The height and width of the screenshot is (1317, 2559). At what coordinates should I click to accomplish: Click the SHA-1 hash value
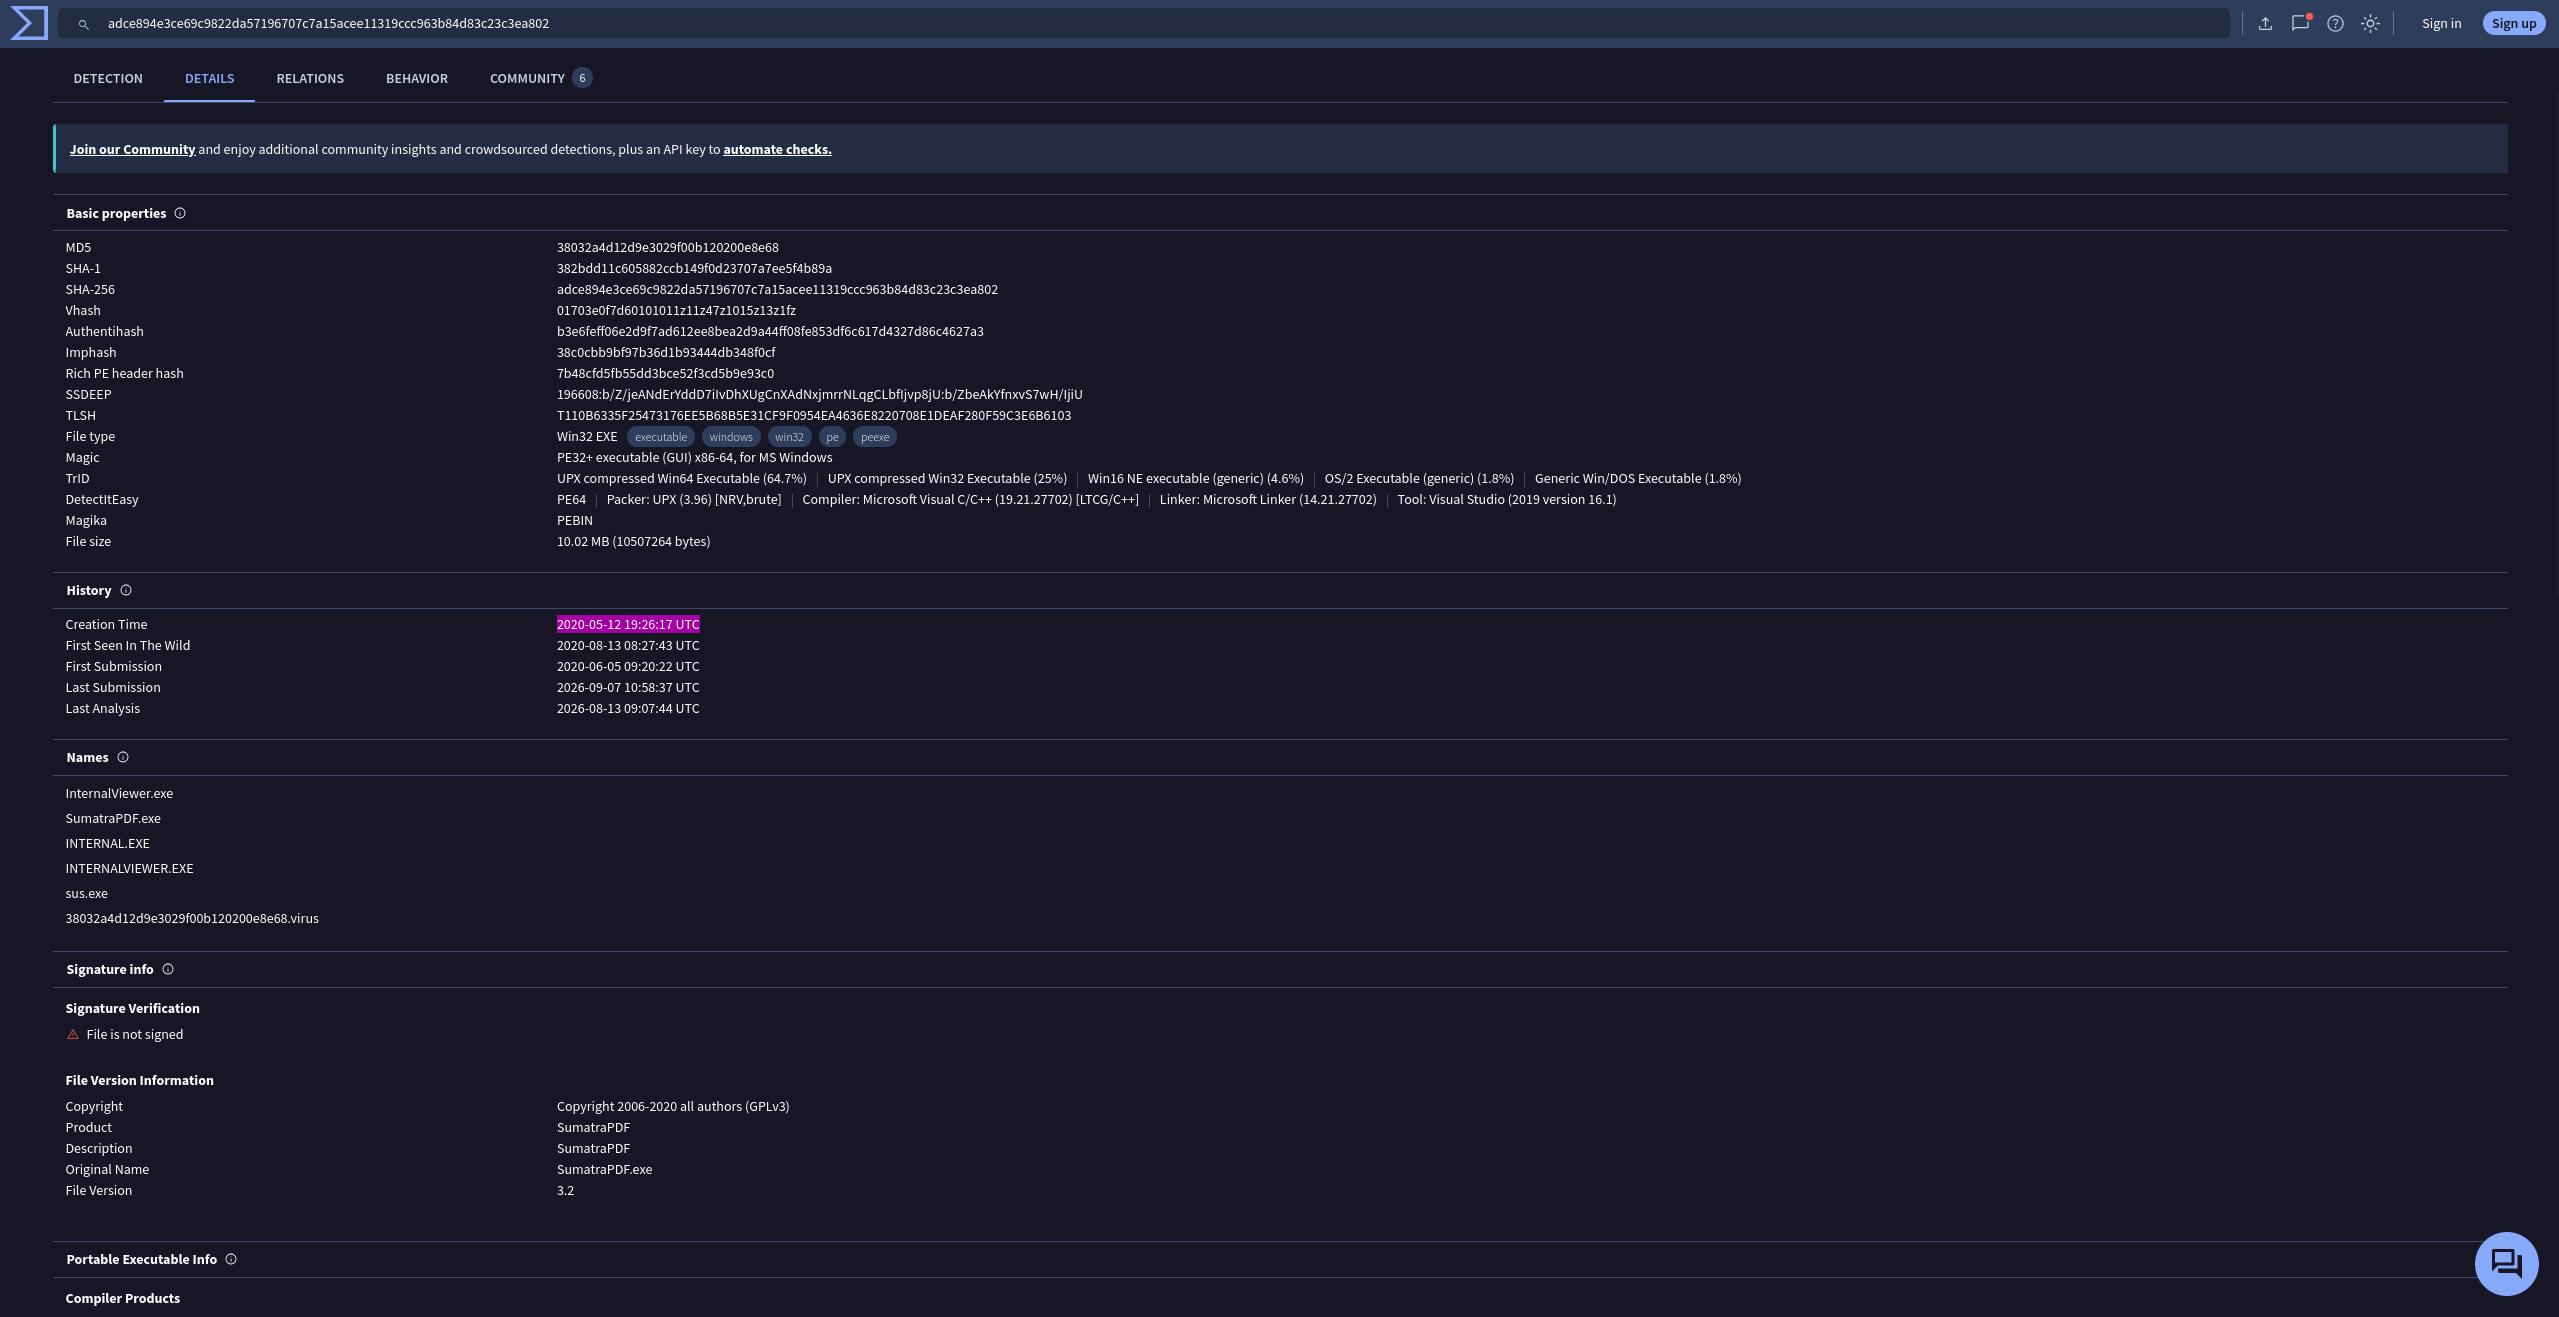[694, 268]
